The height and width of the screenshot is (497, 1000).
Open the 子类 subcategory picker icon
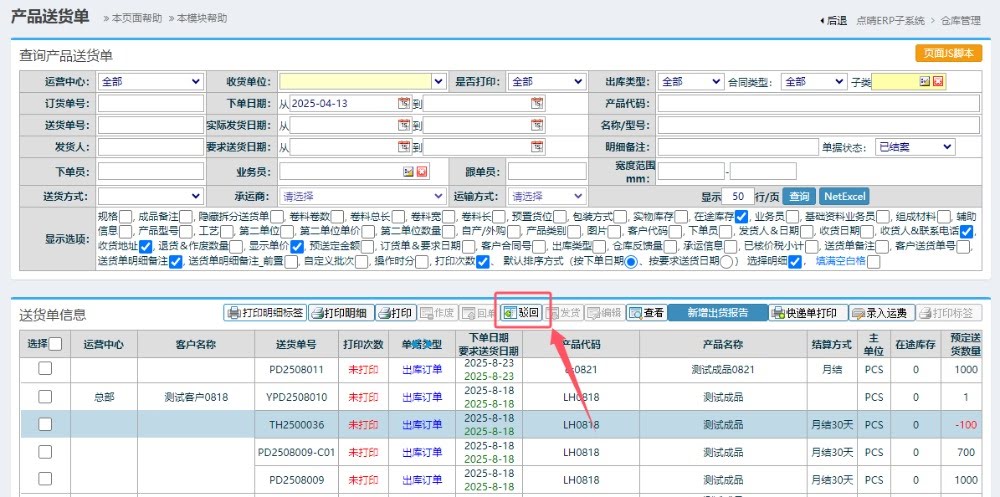[925, 81]
